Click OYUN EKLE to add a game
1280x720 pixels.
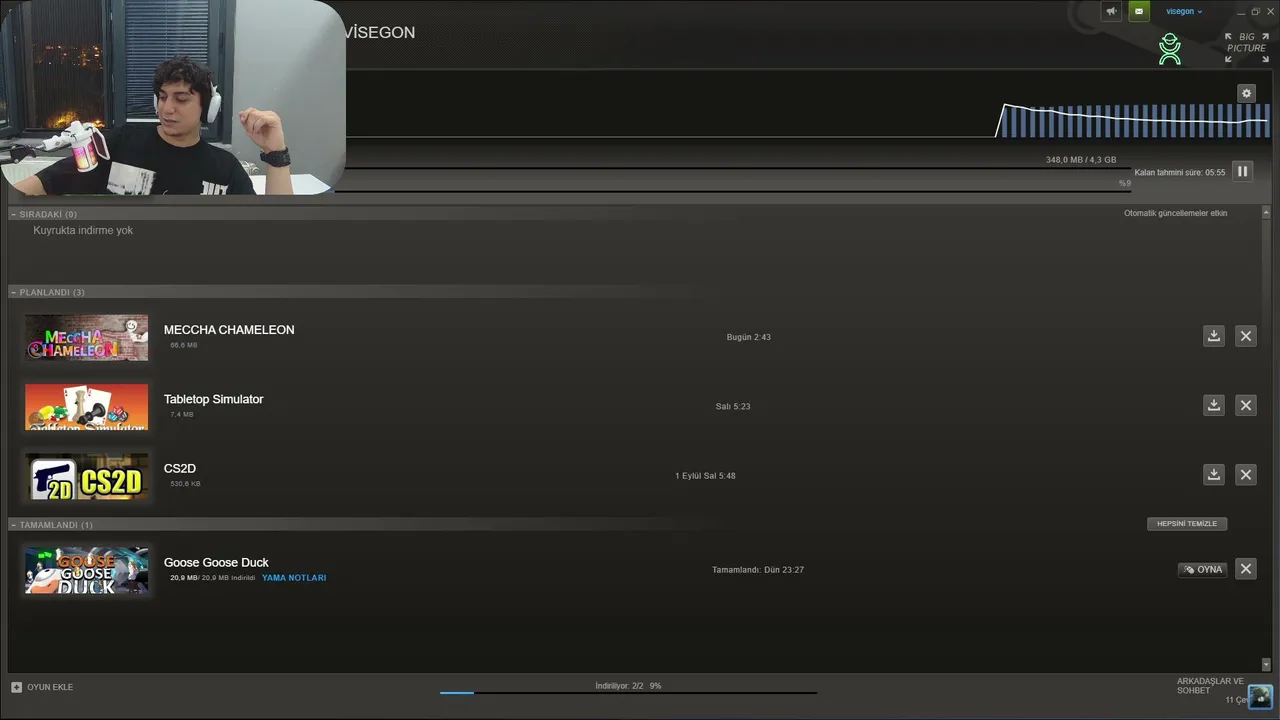[x=42, y=687]
